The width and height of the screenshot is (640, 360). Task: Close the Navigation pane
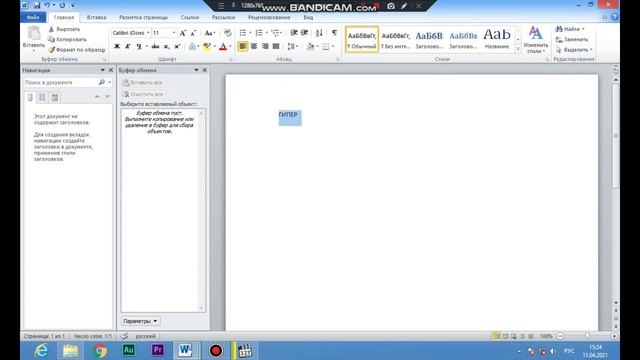pos(111,70)
